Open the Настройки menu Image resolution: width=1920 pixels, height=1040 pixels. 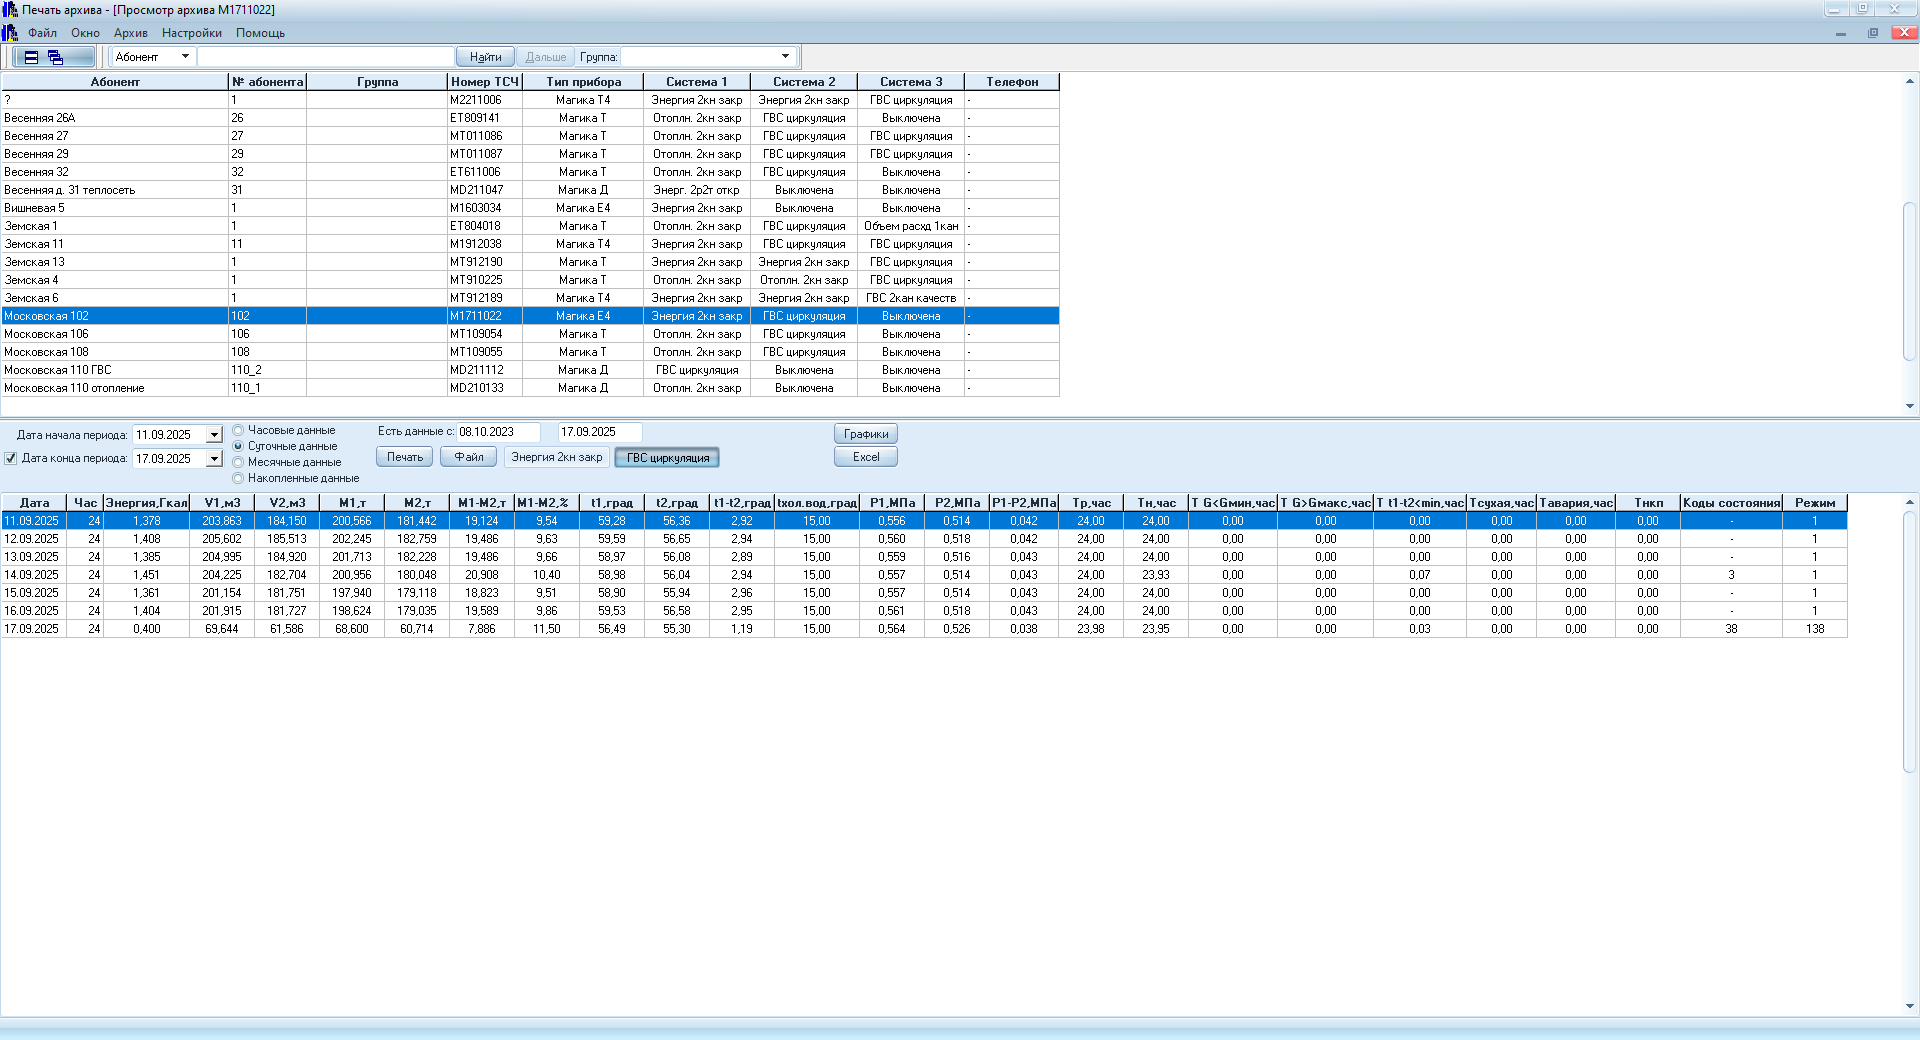(191, 33)
